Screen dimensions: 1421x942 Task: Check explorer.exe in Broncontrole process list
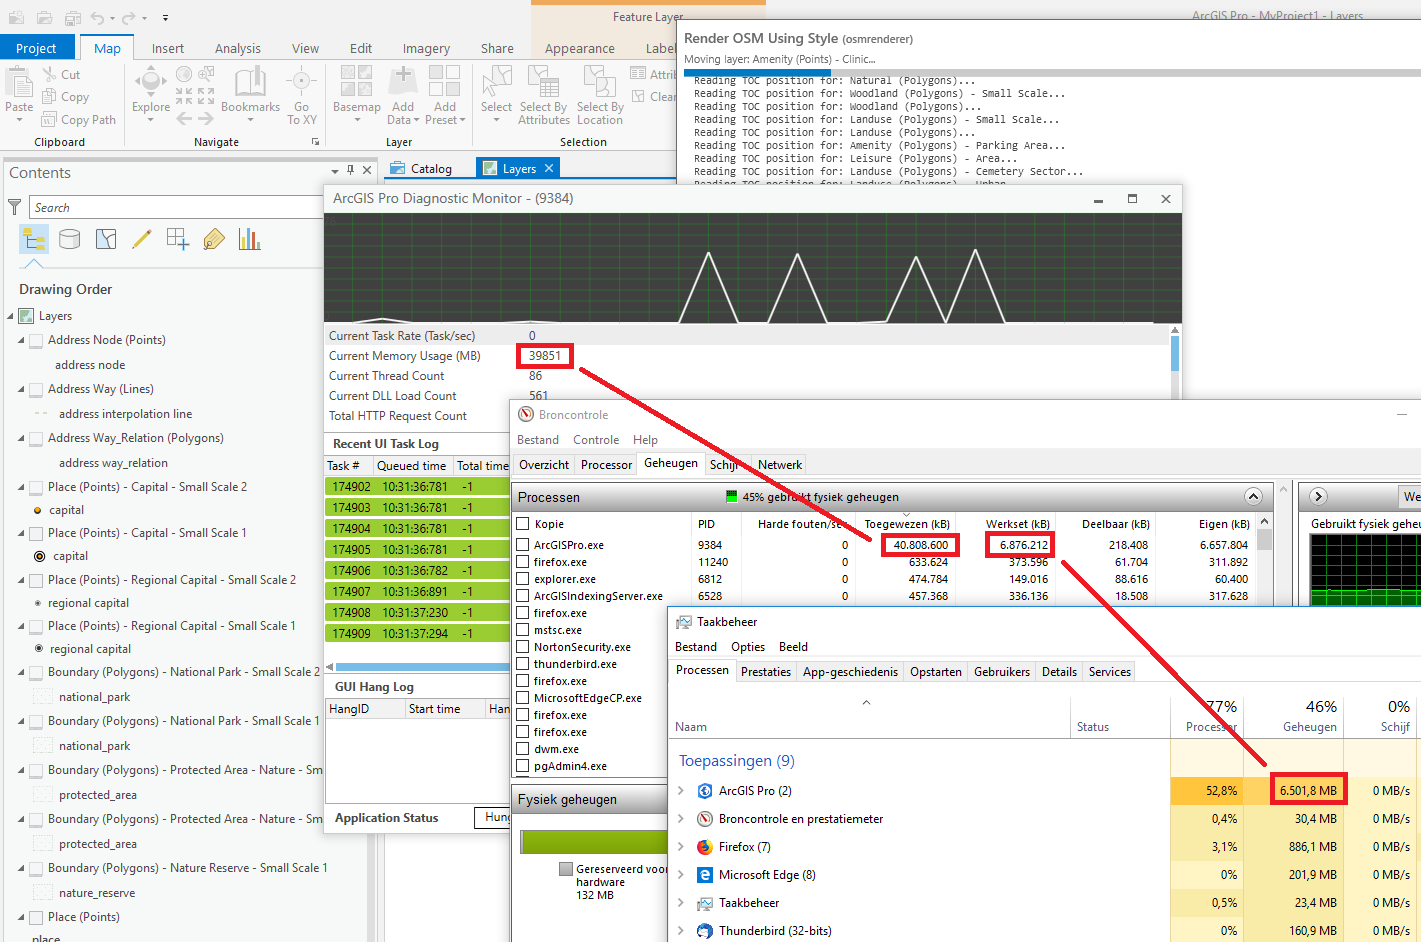[x=522, y=579]
